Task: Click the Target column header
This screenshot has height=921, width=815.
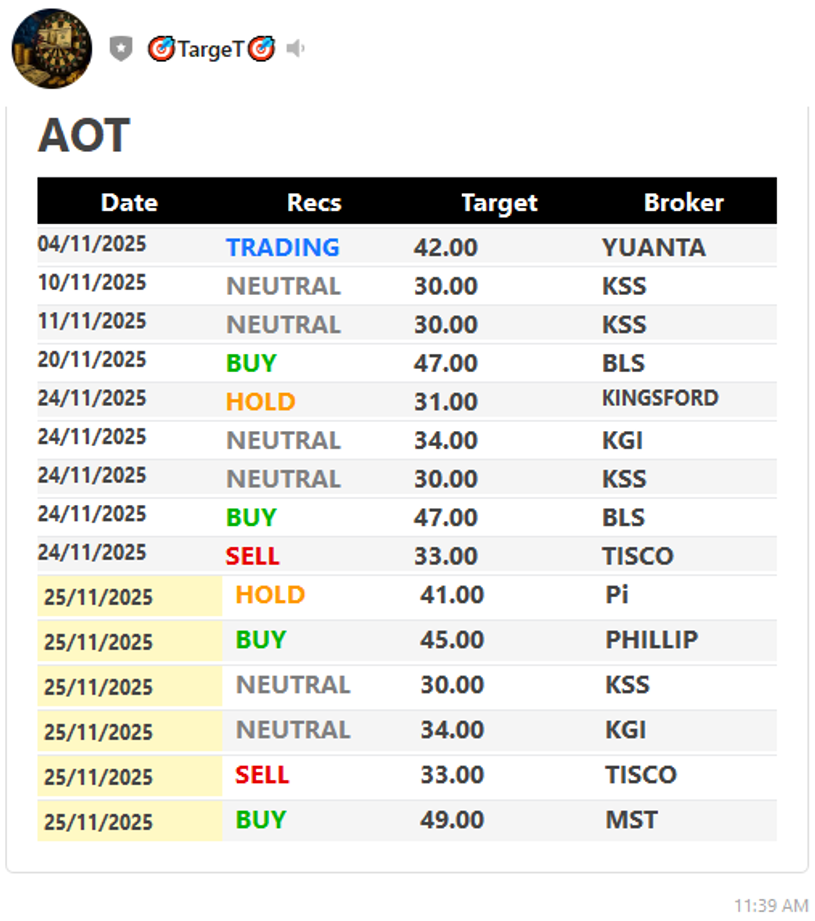Action: (x=499, y=203)
